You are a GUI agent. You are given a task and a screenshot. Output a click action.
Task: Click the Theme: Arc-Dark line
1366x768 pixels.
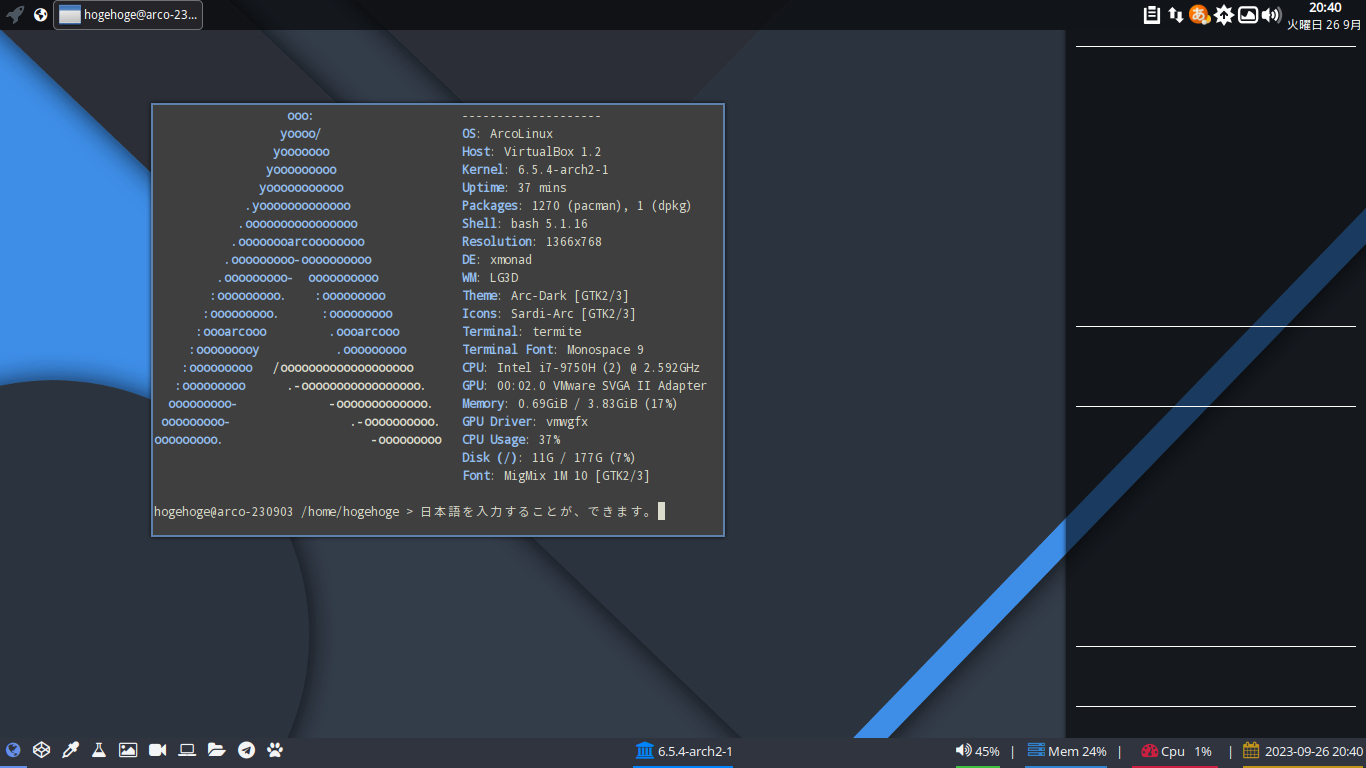tap(546, 296)
